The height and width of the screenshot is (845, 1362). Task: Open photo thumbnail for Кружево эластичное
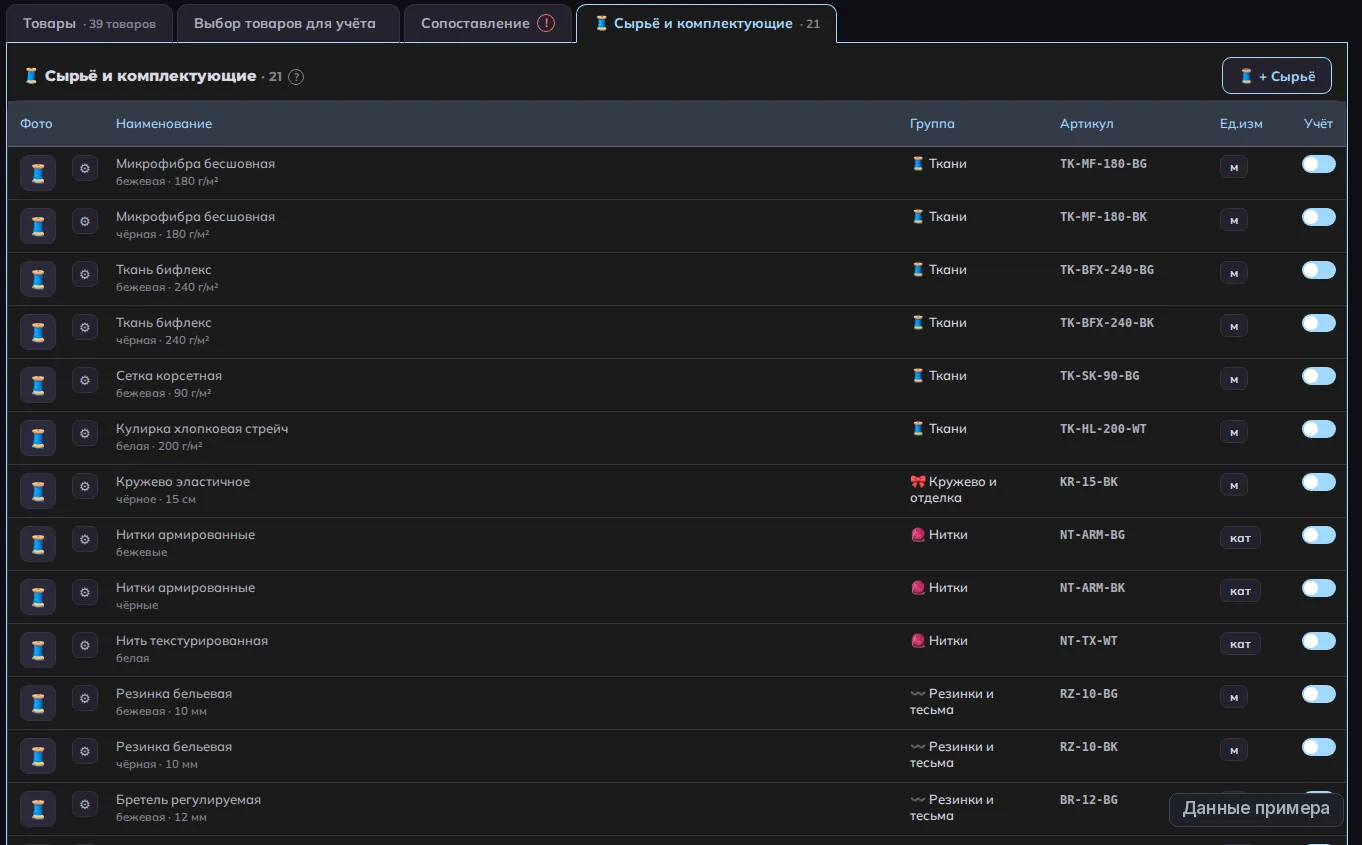38,491
